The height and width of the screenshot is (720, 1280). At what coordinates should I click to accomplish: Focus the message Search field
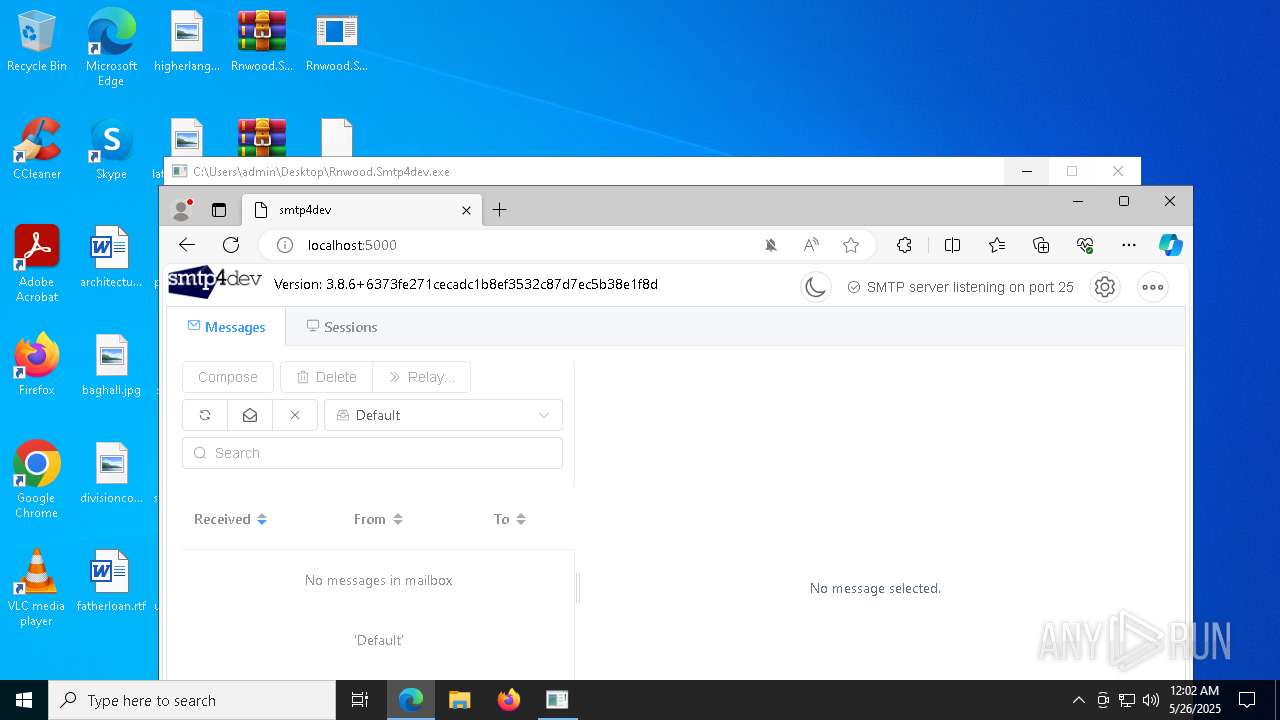(x=372, y=453)
